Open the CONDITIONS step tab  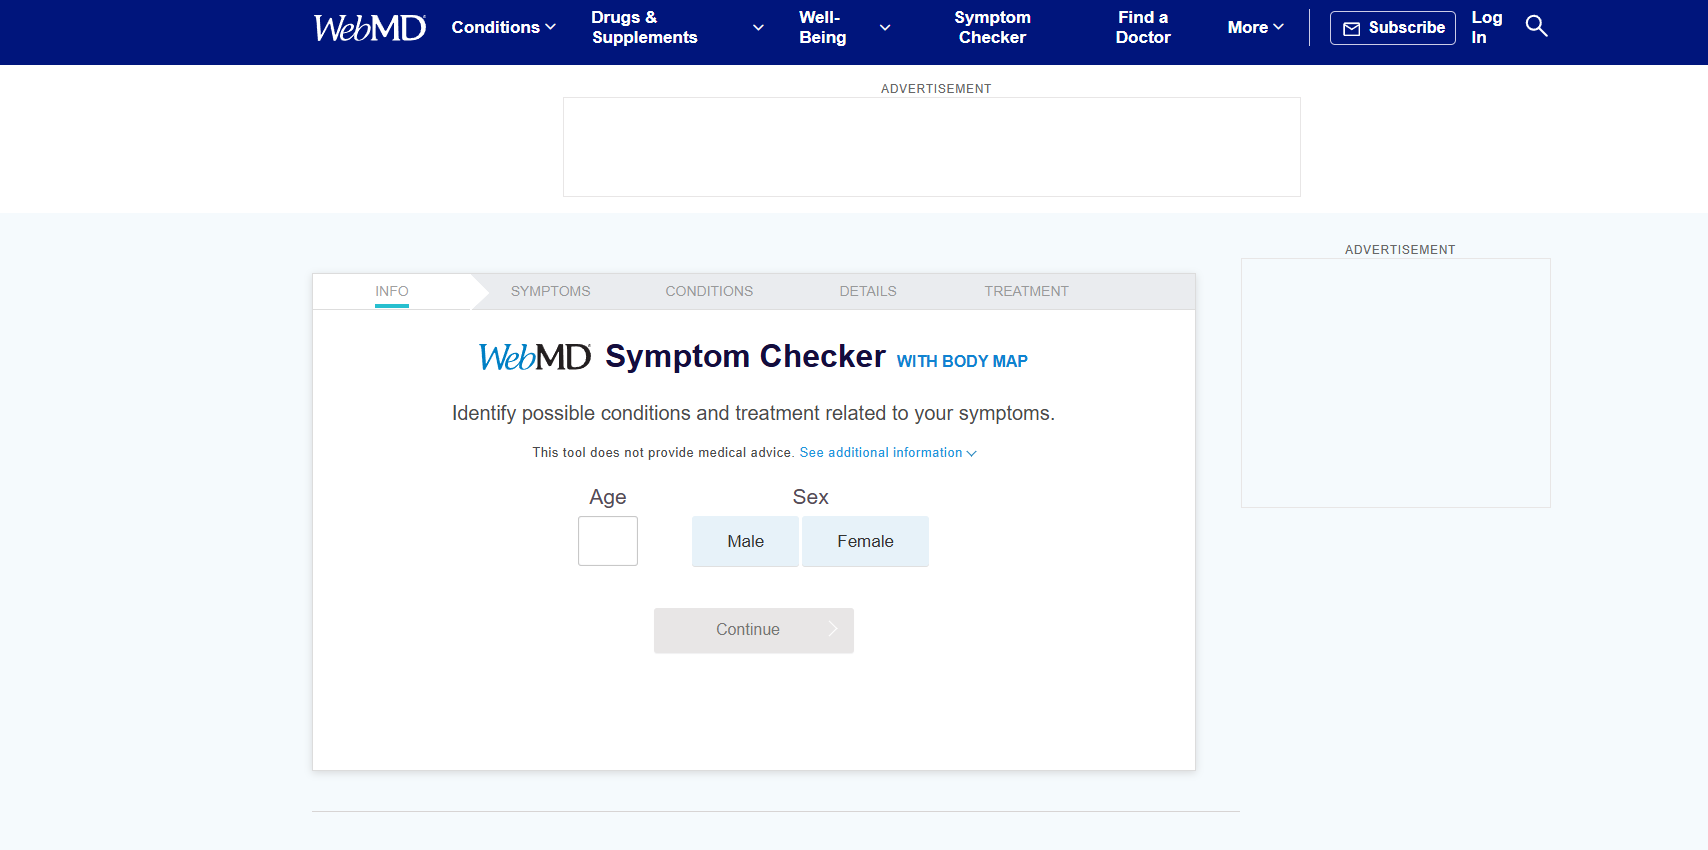708,291
